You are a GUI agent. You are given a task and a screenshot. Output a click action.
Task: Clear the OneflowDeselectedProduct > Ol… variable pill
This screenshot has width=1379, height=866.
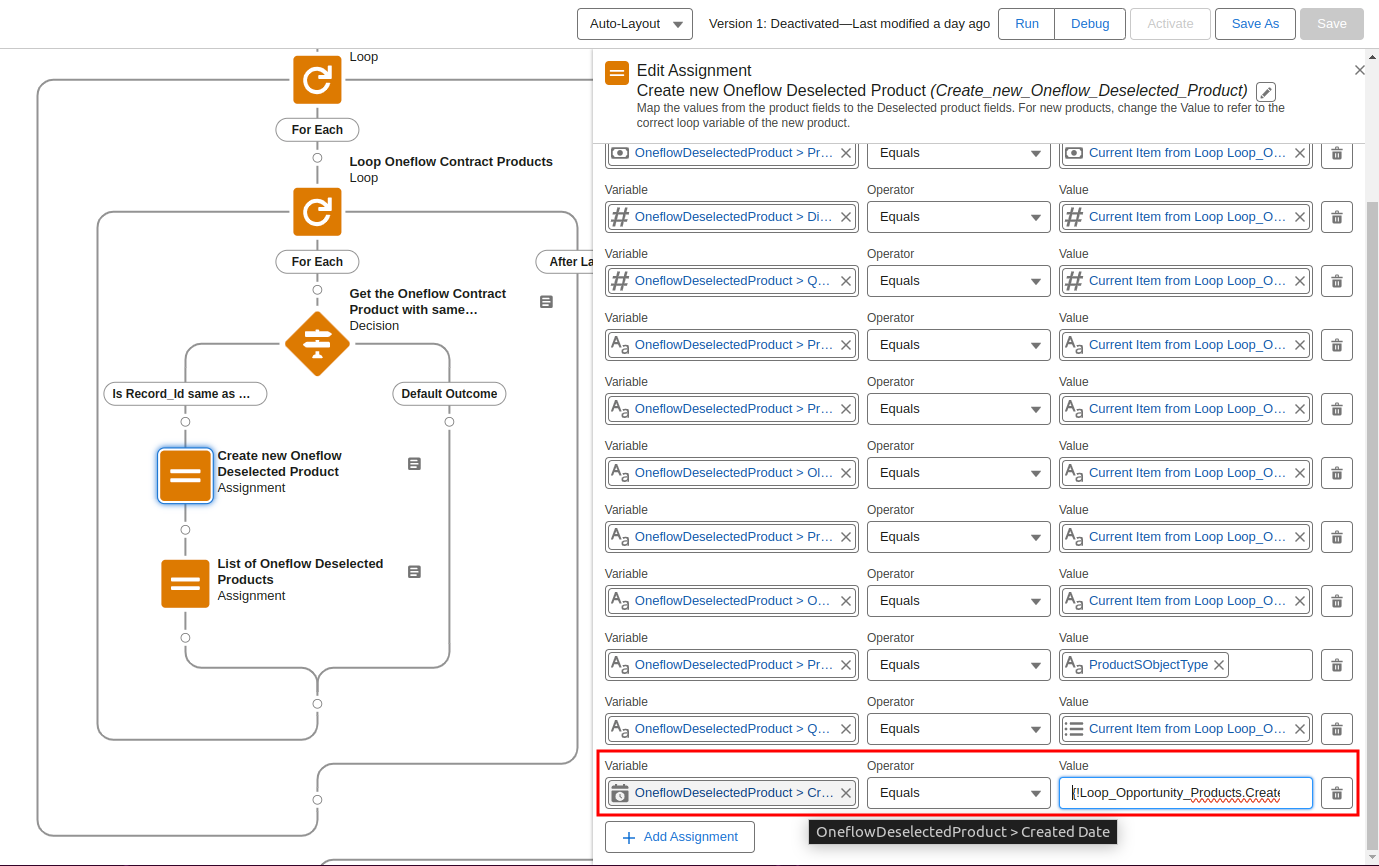coord(845,473)
